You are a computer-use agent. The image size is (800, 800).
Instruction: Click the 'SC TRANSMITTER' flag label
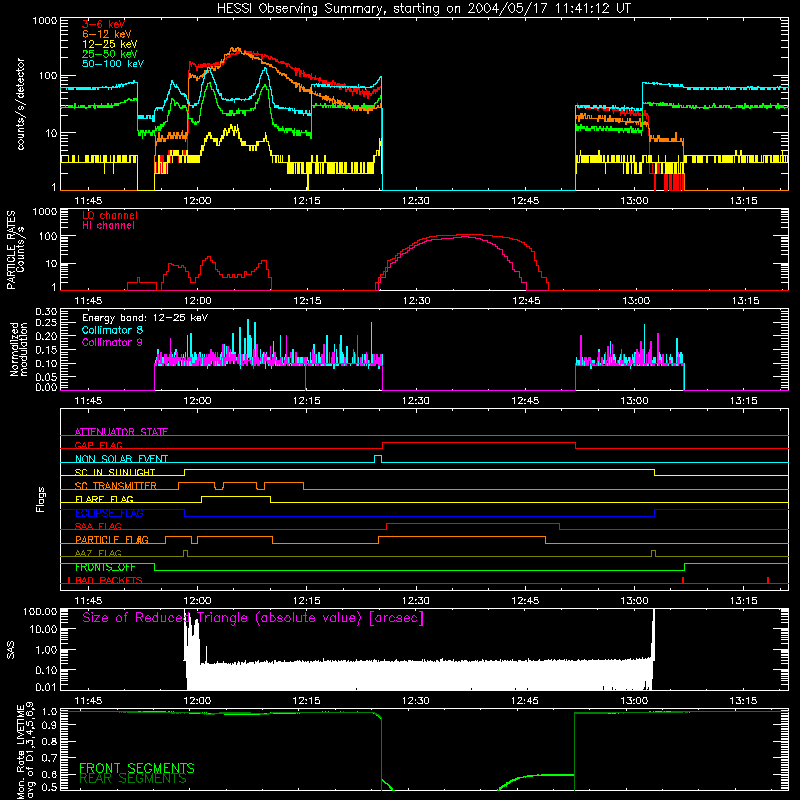coord(116,486)
